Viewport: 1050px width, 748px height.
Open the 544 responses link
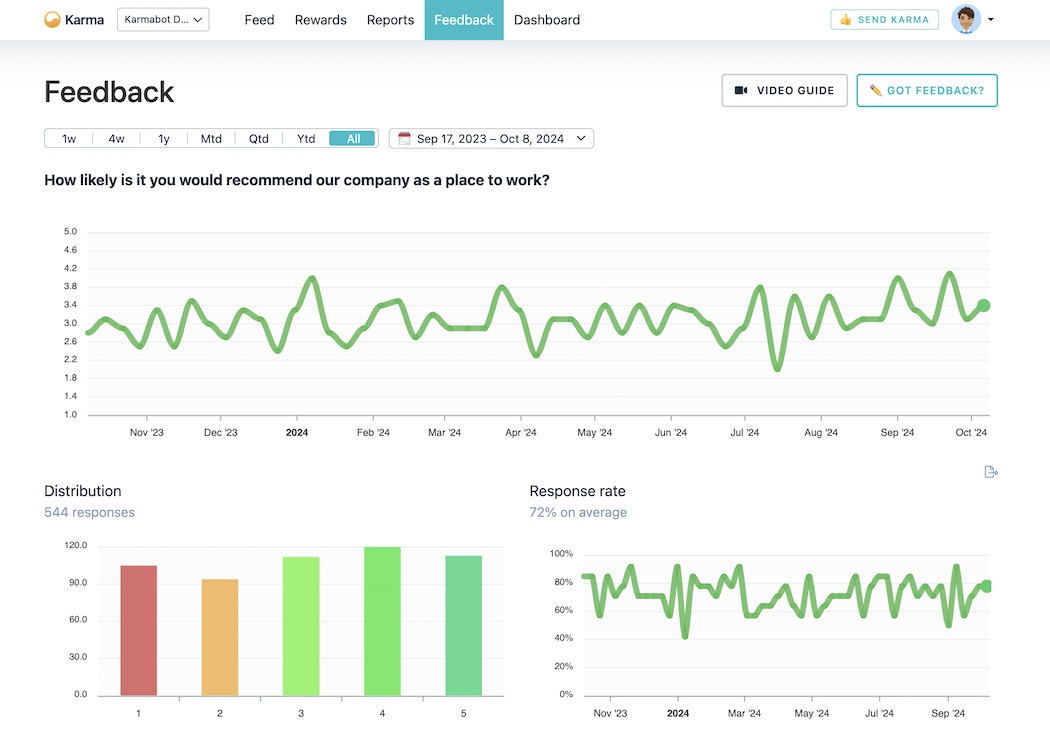point(89,511)
